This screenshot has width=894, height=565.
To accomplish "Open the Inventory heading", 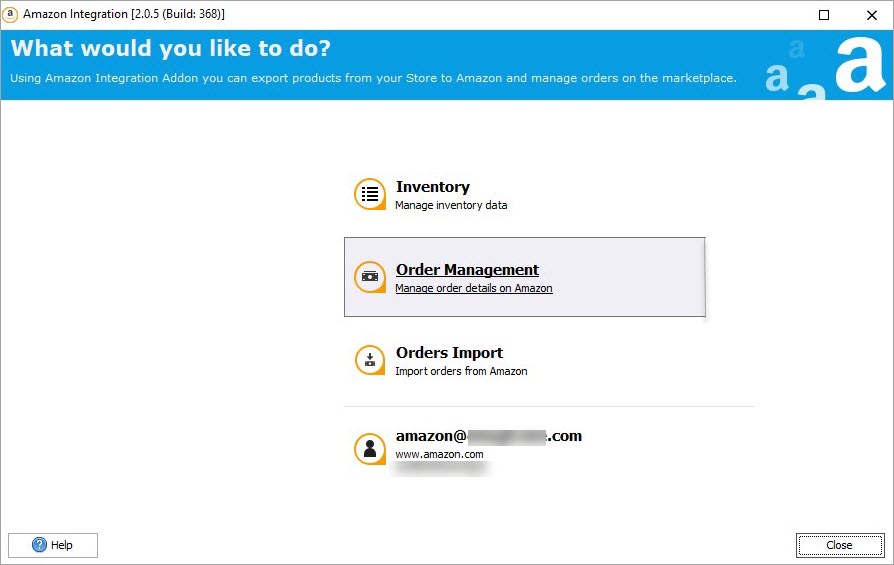I will [x=433, y=186].
